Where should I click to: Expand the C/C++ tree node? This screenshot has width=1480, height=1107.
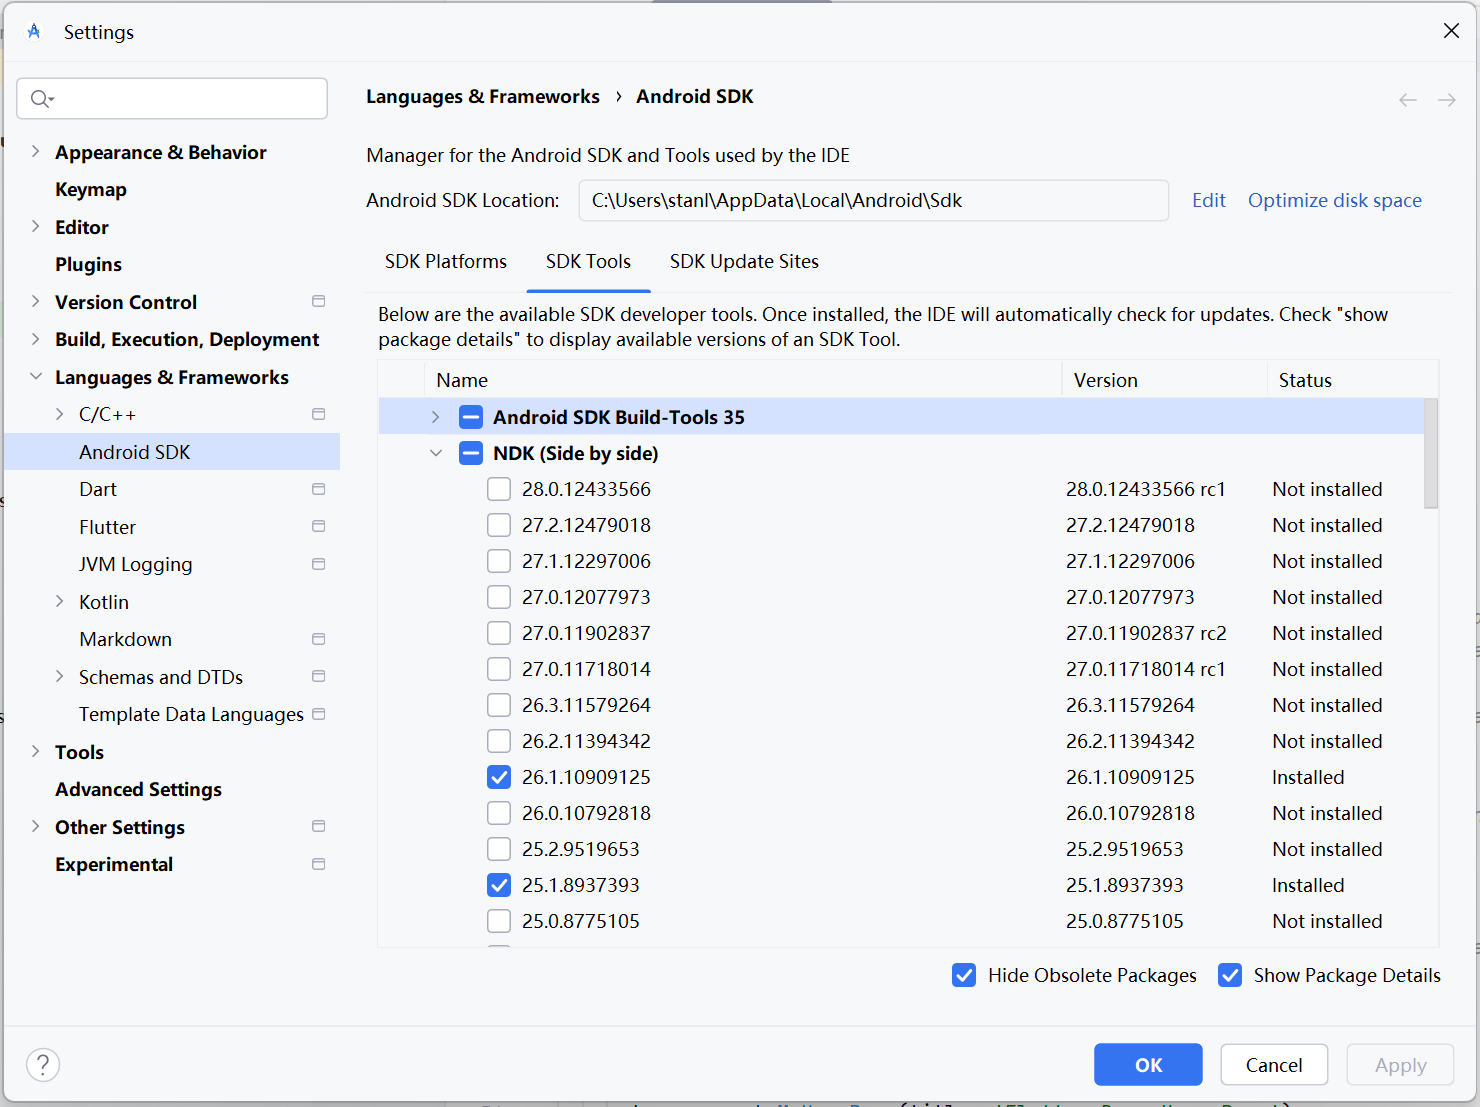(60, 414)
